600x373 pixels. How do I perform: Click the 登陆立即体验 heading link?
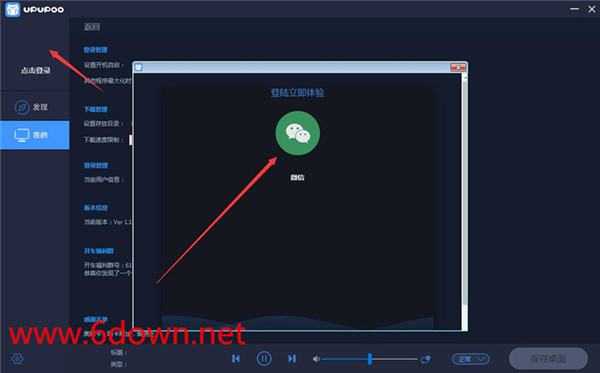(x=297, y=93)
